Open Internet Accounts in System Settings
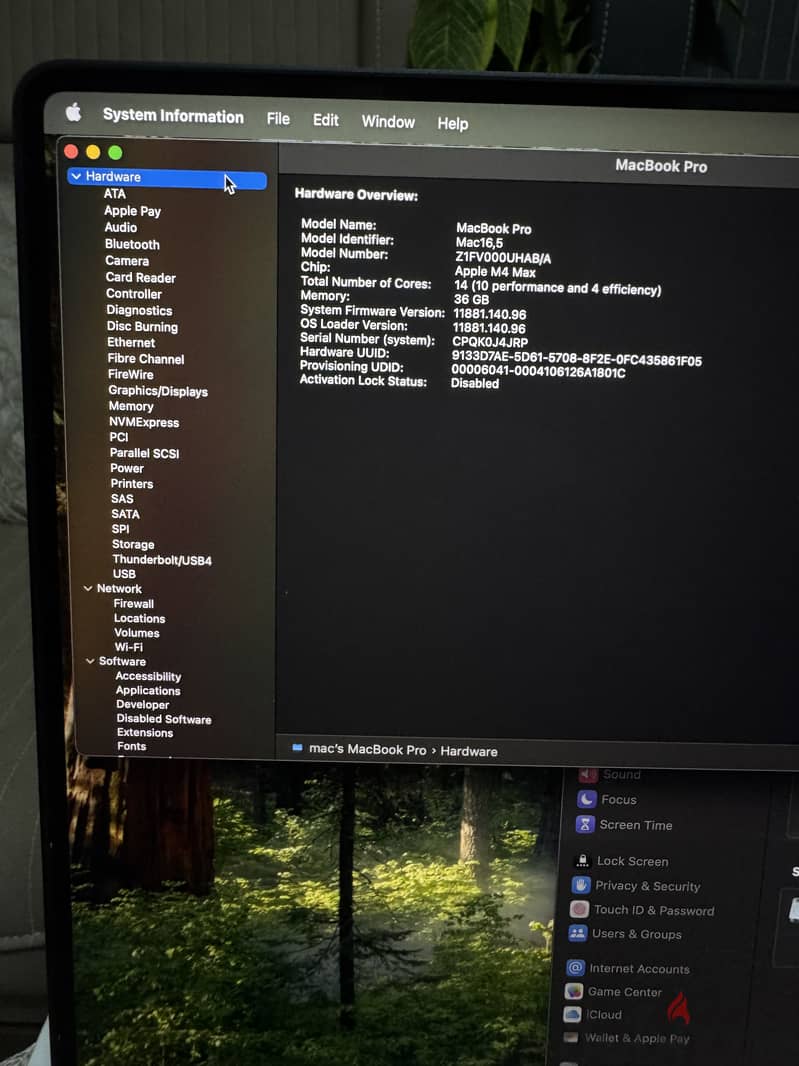799x1066 pixels. click(x=628, y=969)
